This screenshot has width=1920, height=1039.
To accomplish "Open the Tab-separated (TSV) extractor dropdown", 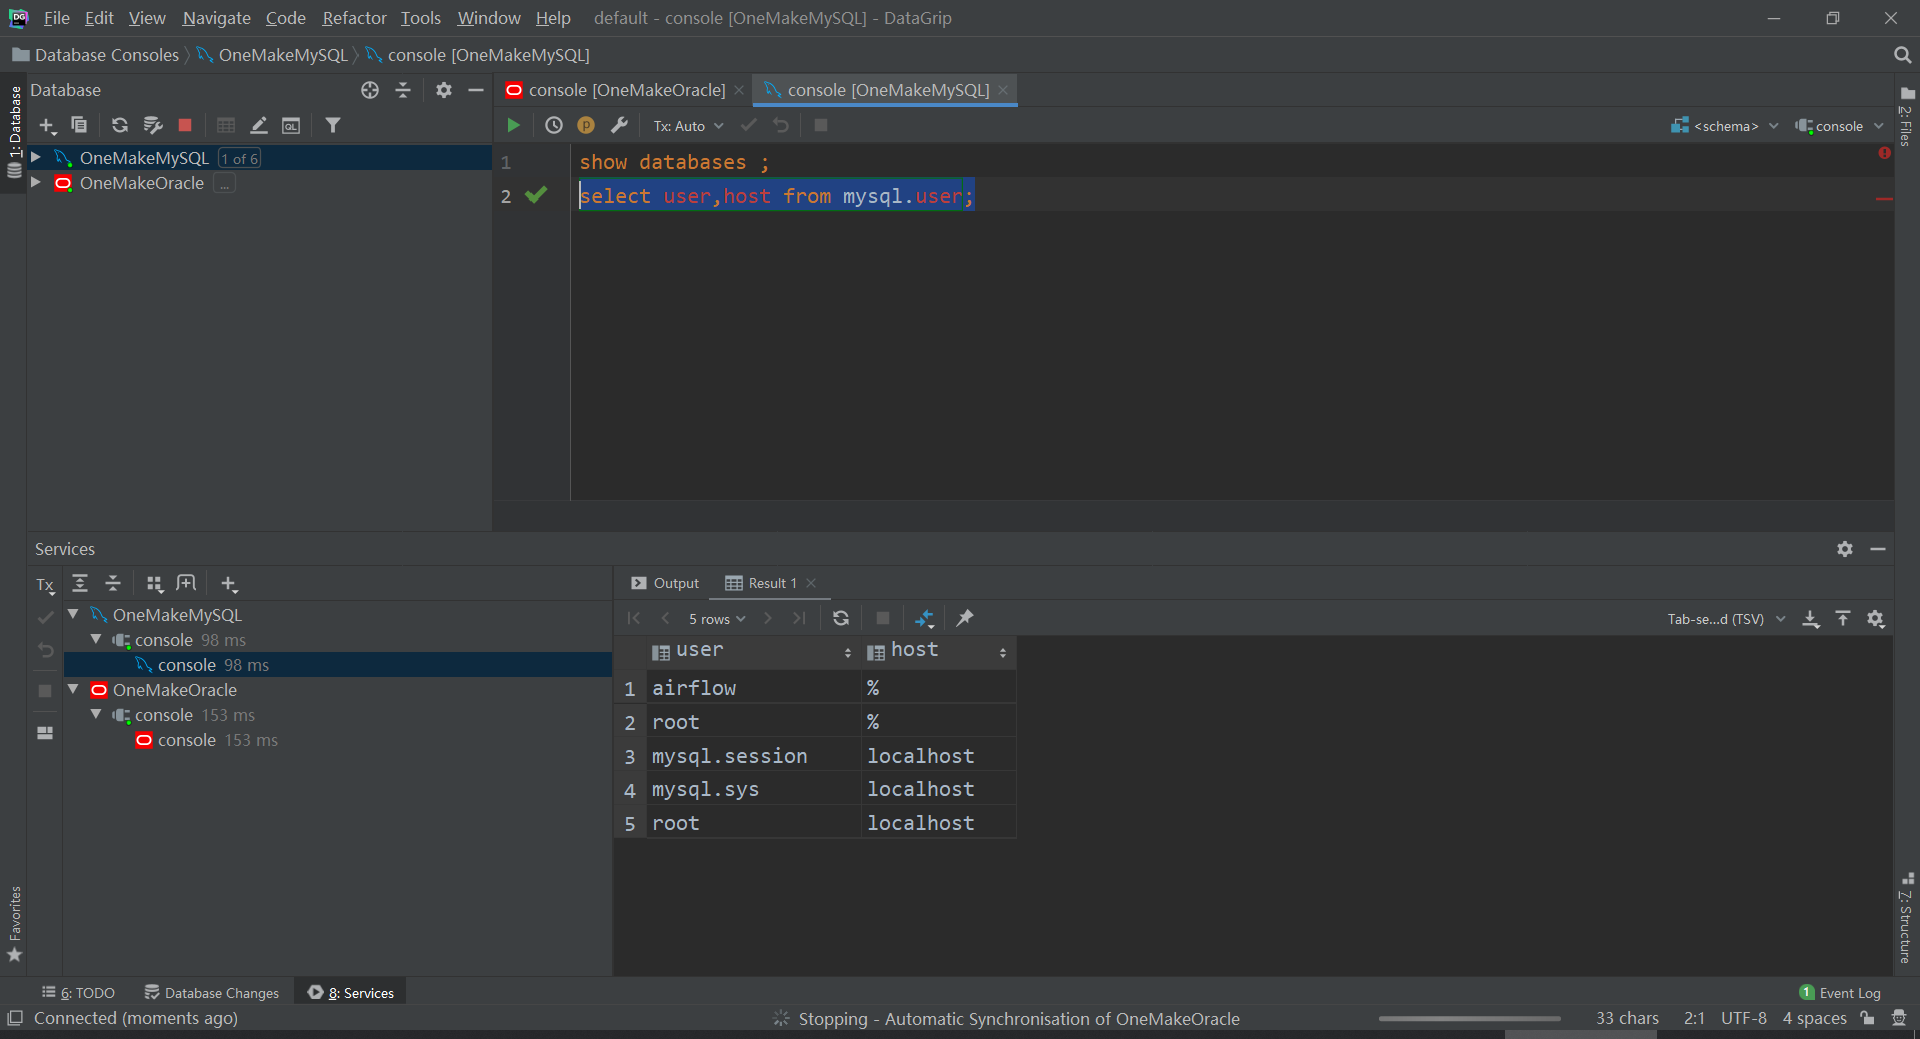I will click(x=1726, y=619).
